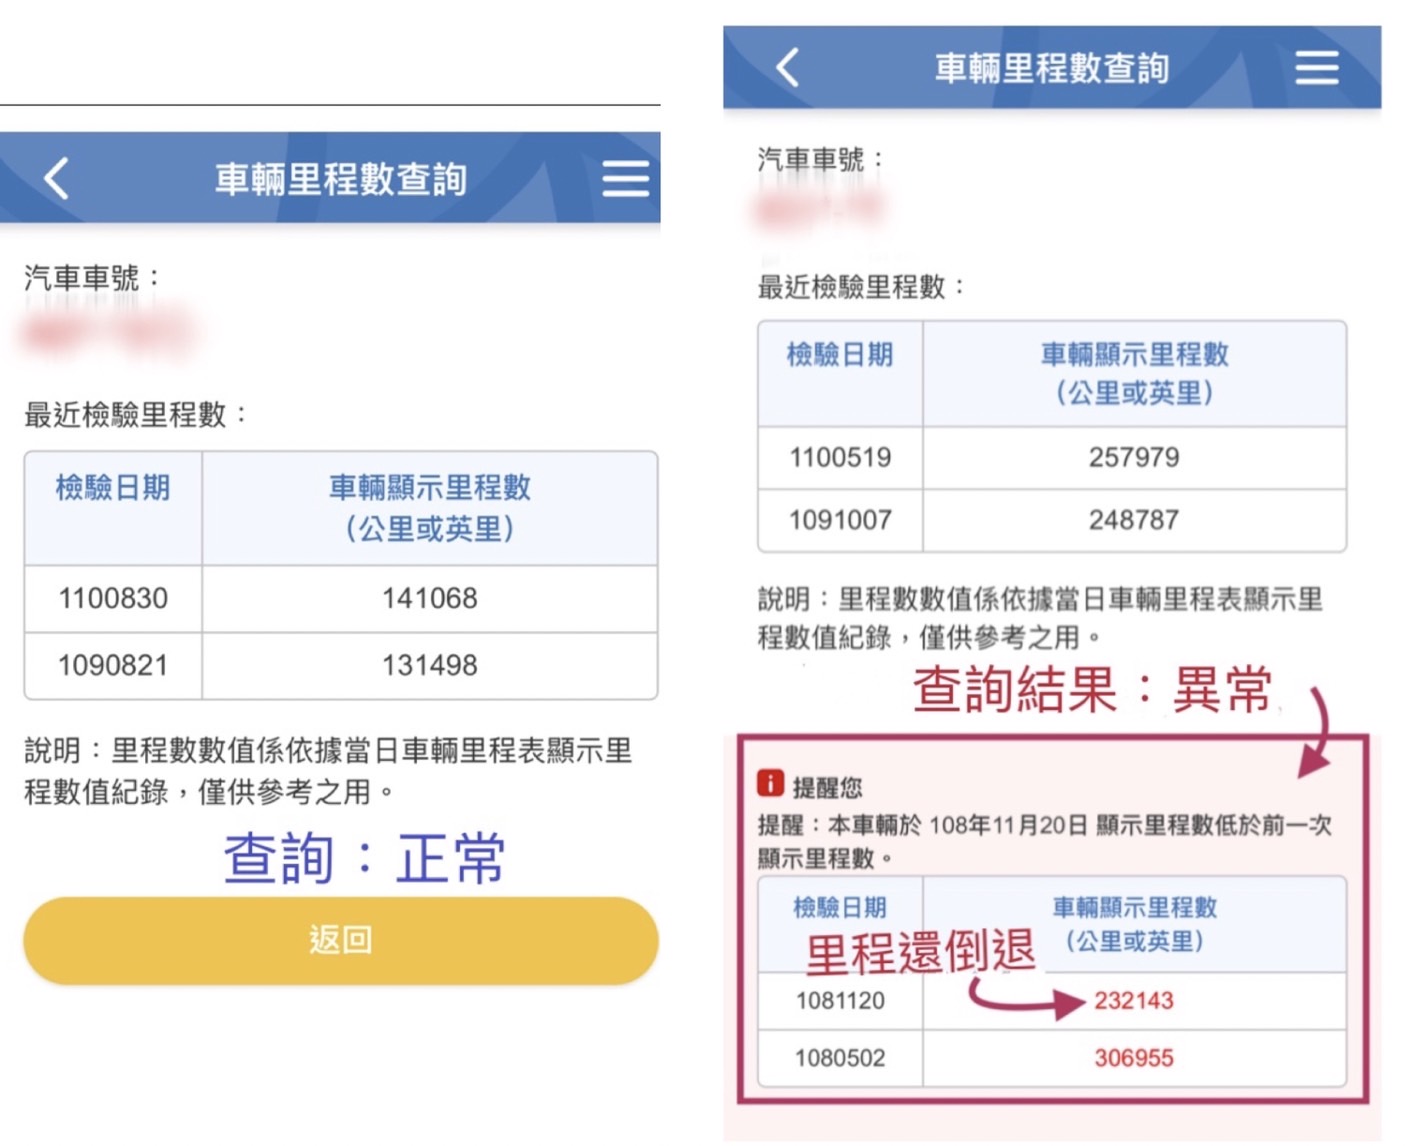This screenshot has height=1146, width=1428.
Task: Select date 1080502 in the warning table
Action: 840,1058
